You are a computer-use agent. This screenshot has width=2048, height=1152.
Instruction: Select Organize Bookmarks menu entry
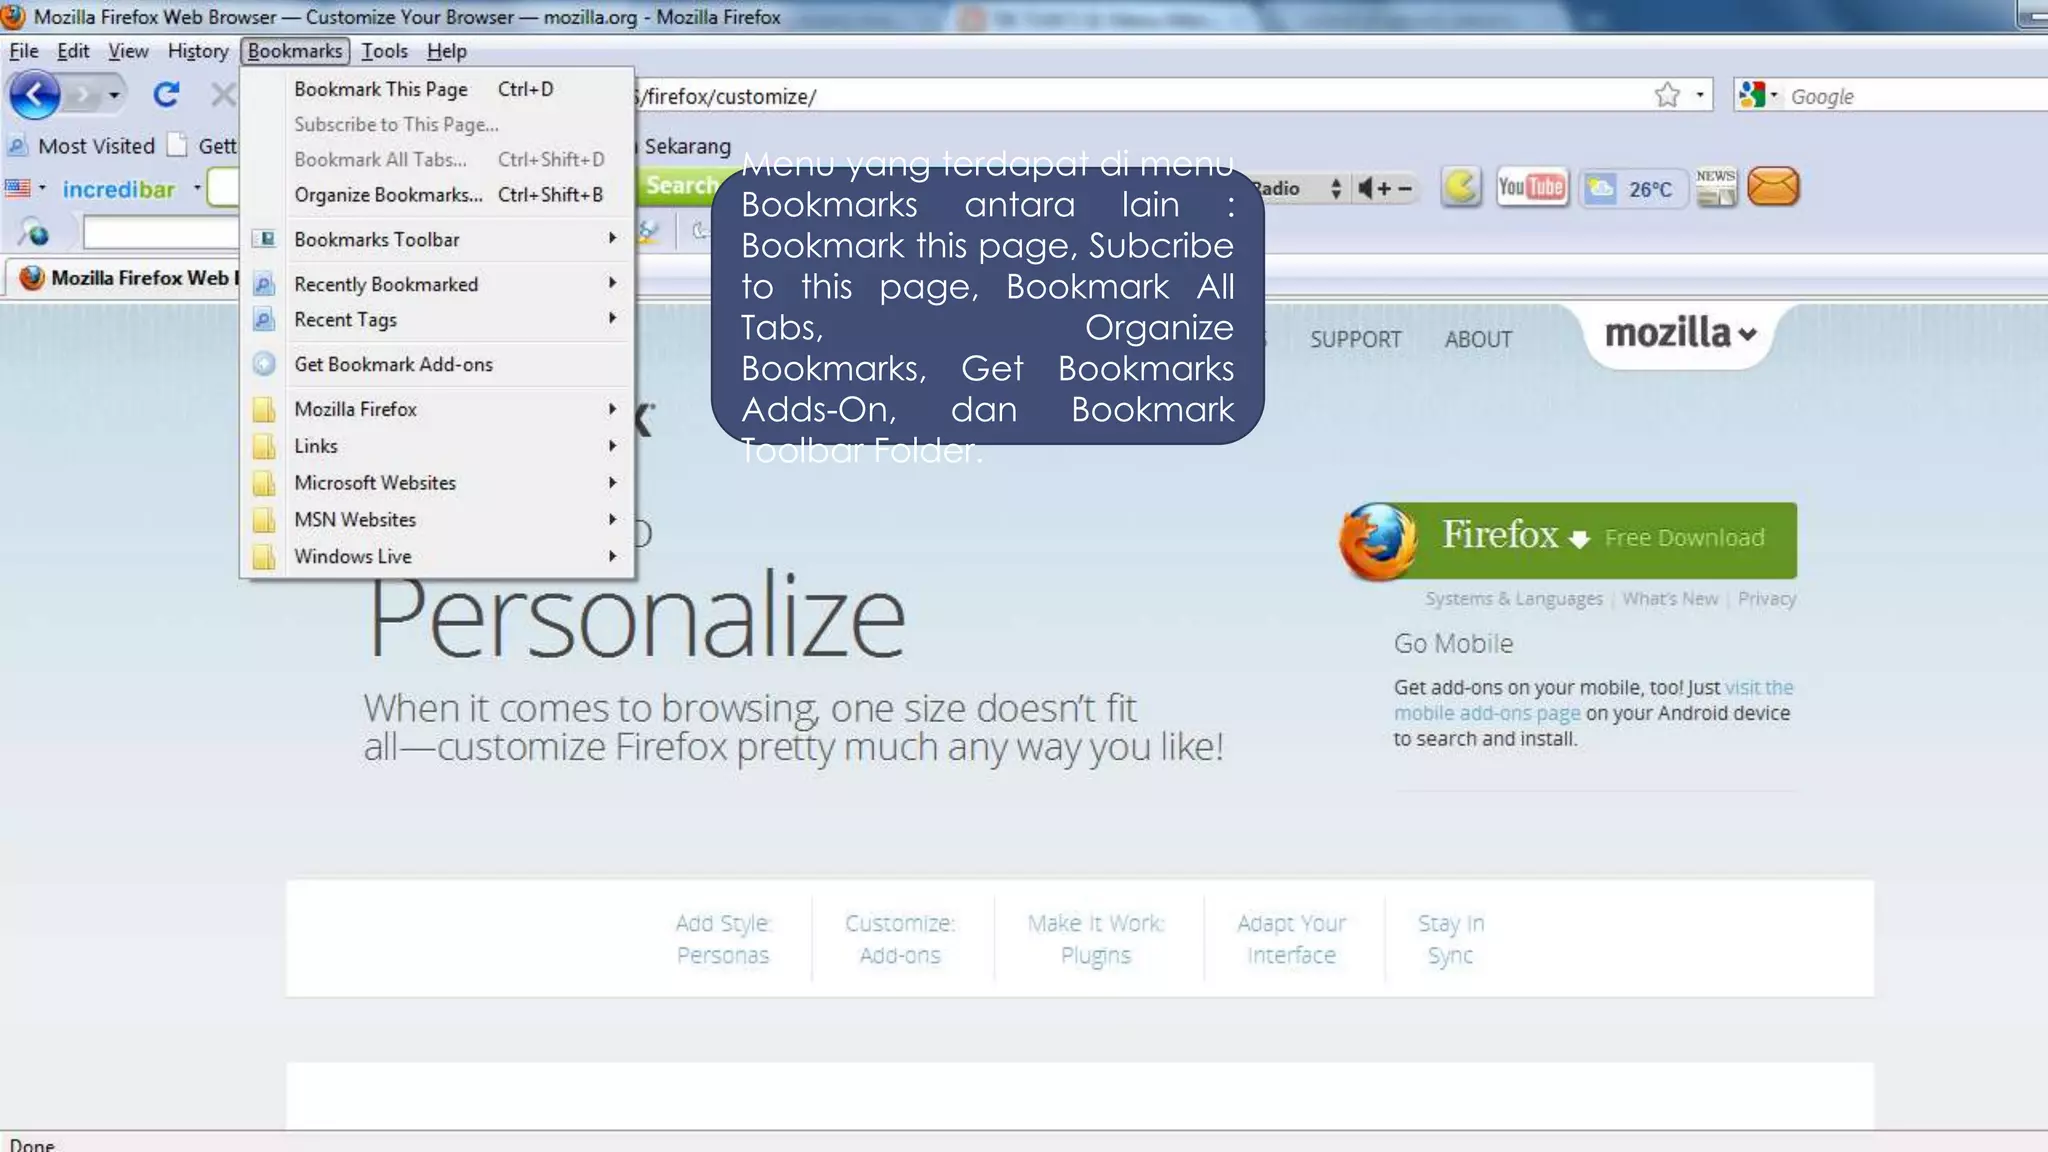(437, 195)
